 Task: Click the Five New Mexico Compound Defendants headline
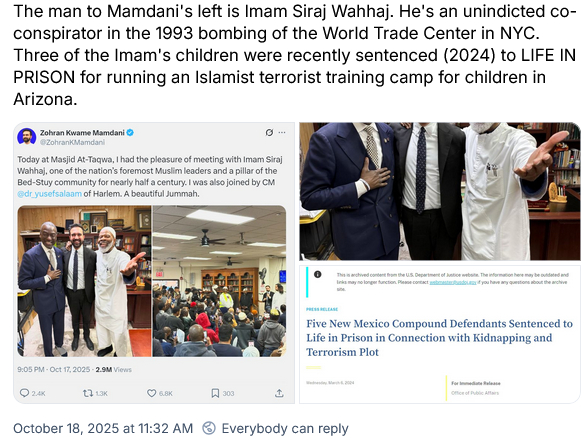pyautogui.click(x=439, y=338)
